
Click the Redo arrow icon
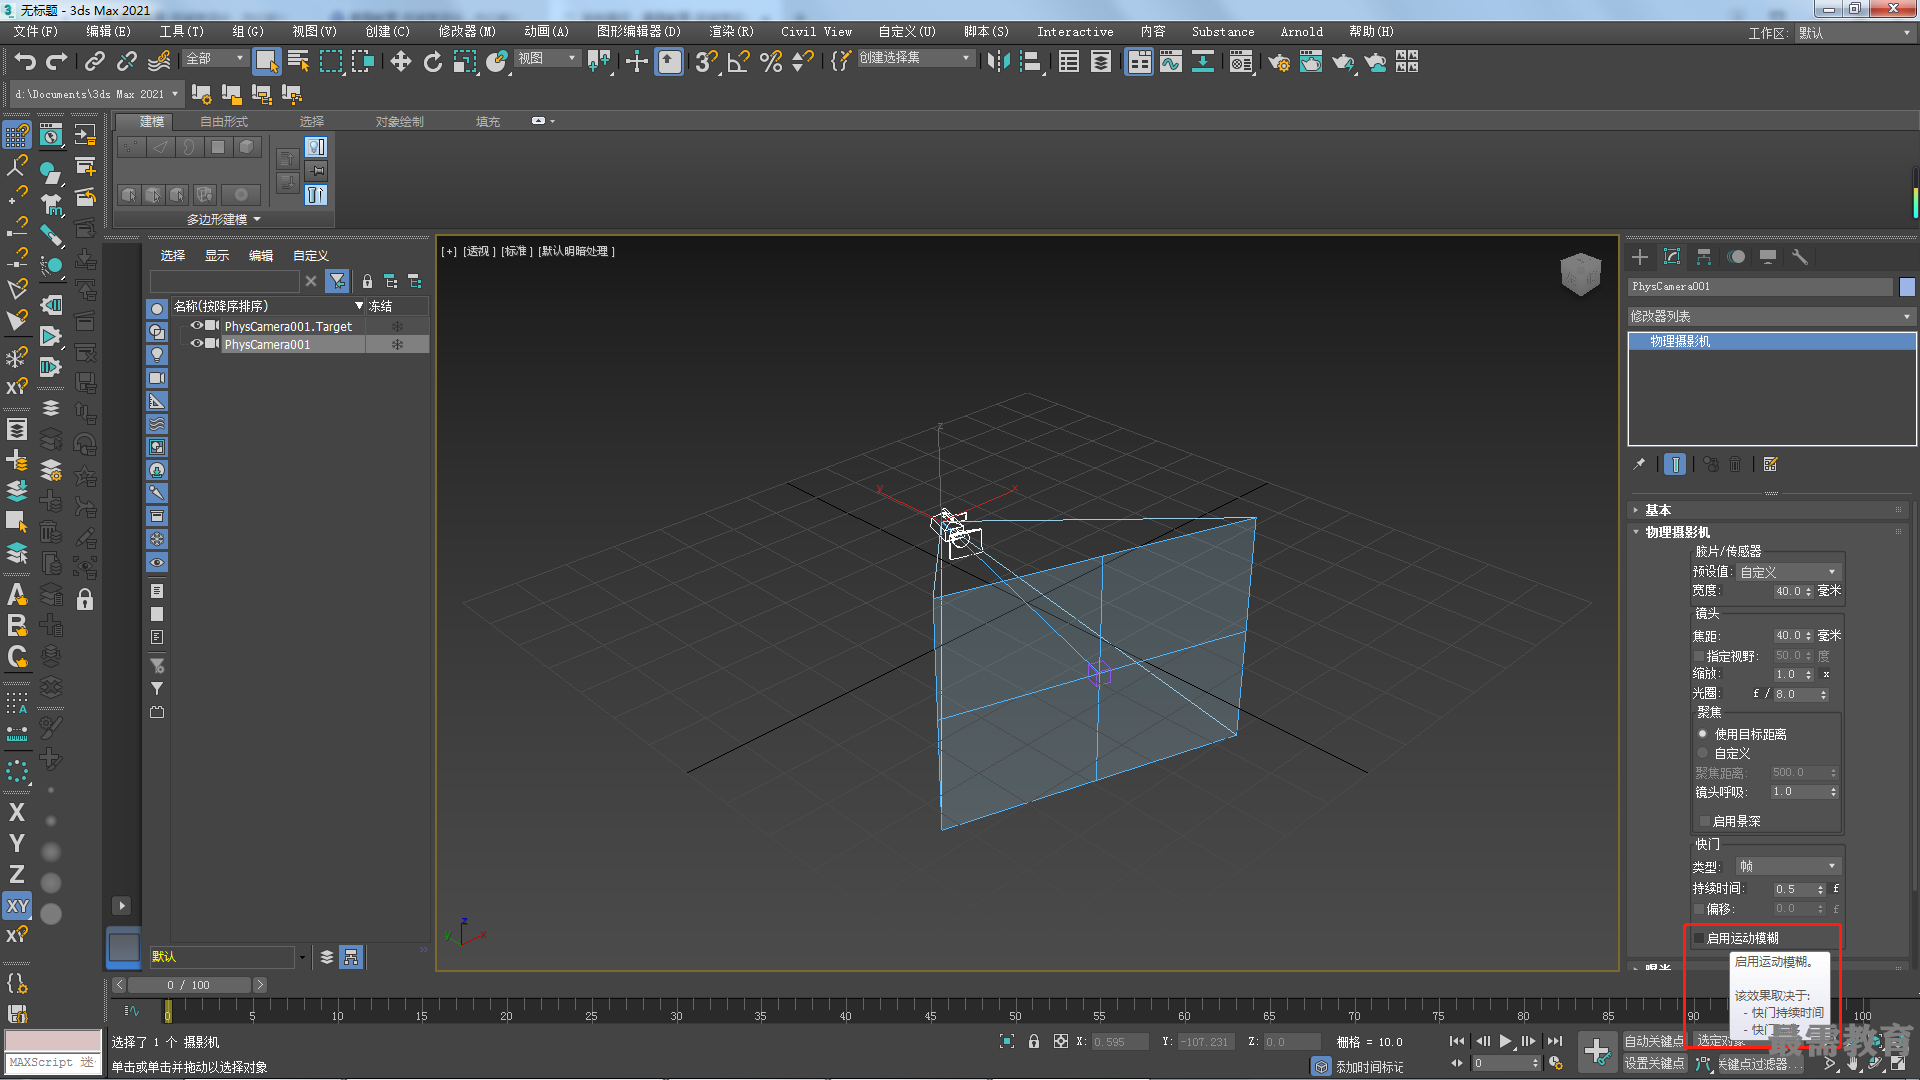(57, 62)
